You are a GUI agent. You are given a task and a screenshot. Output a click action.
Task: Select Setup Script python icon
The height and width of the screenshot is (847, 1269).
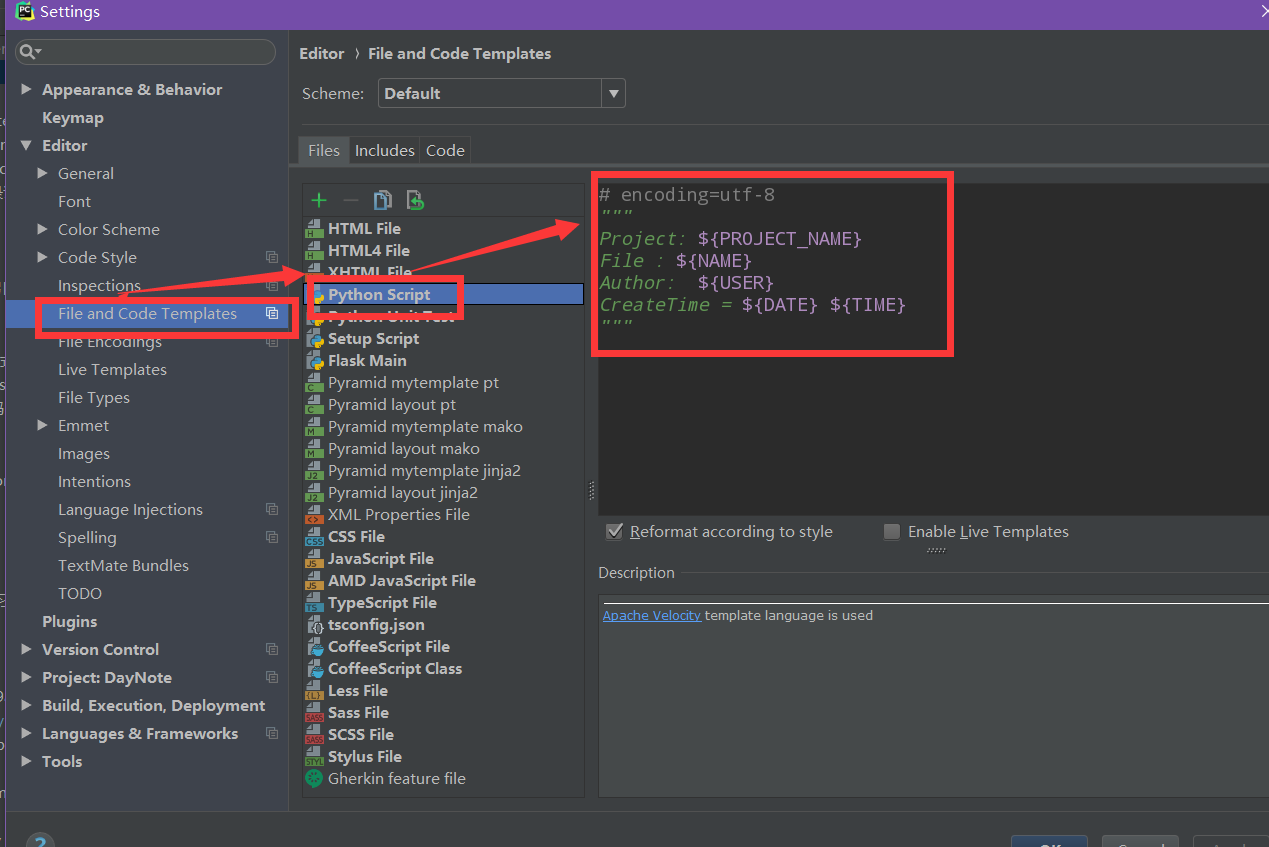[314, 339]
